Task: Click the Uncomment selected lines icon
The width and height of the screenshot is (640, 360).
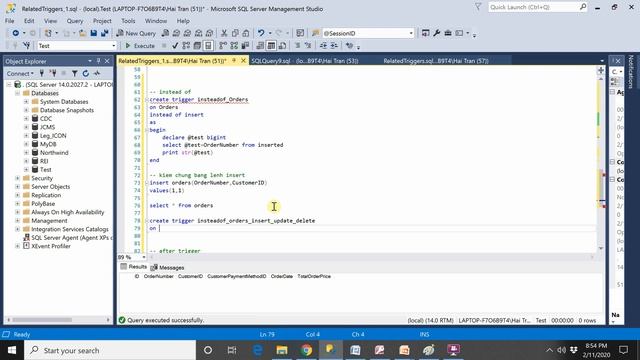Action: 308,46
